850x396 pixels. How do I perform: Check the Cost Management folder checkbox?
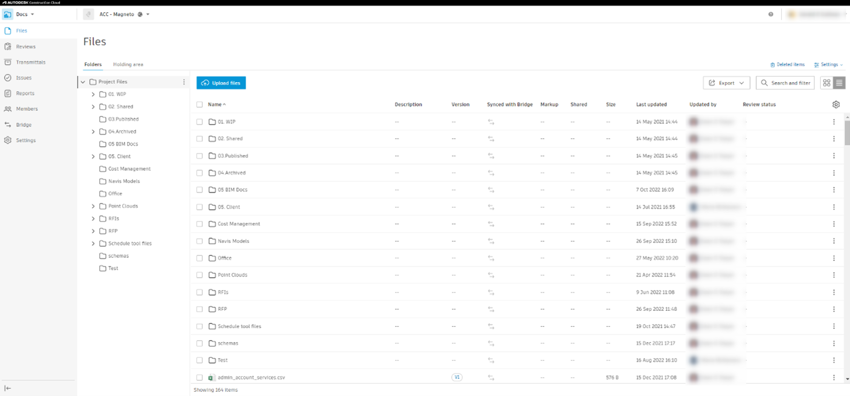click(x=199, y=224)
